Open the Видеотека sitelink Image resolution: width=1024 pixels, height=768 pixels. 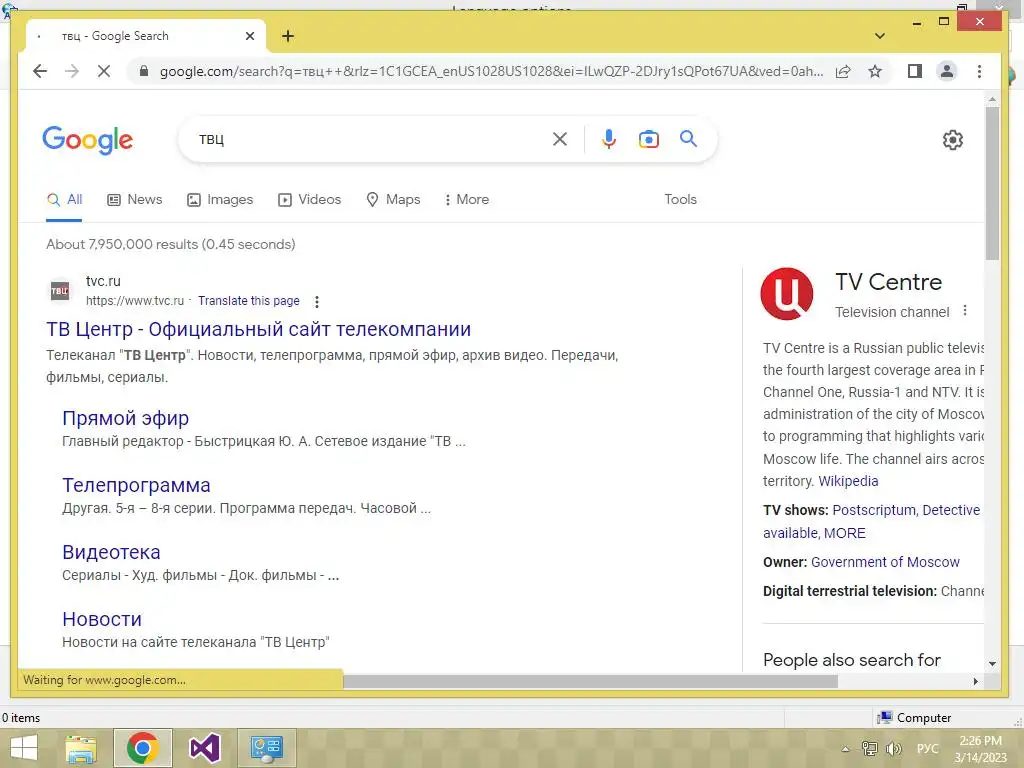coord(111,552)
